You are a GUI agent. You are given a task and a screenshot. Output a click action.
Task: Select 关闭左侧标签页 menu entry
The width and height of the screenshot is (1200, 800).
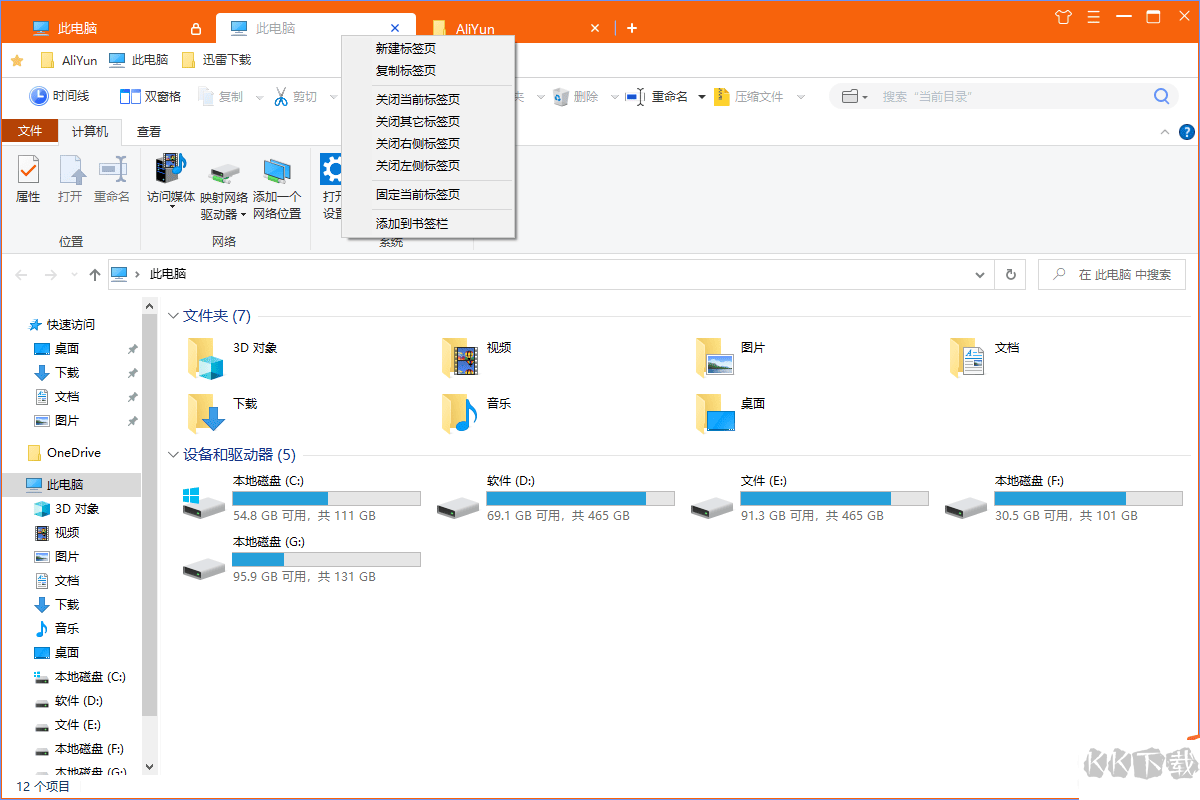(x=418, y=166)
